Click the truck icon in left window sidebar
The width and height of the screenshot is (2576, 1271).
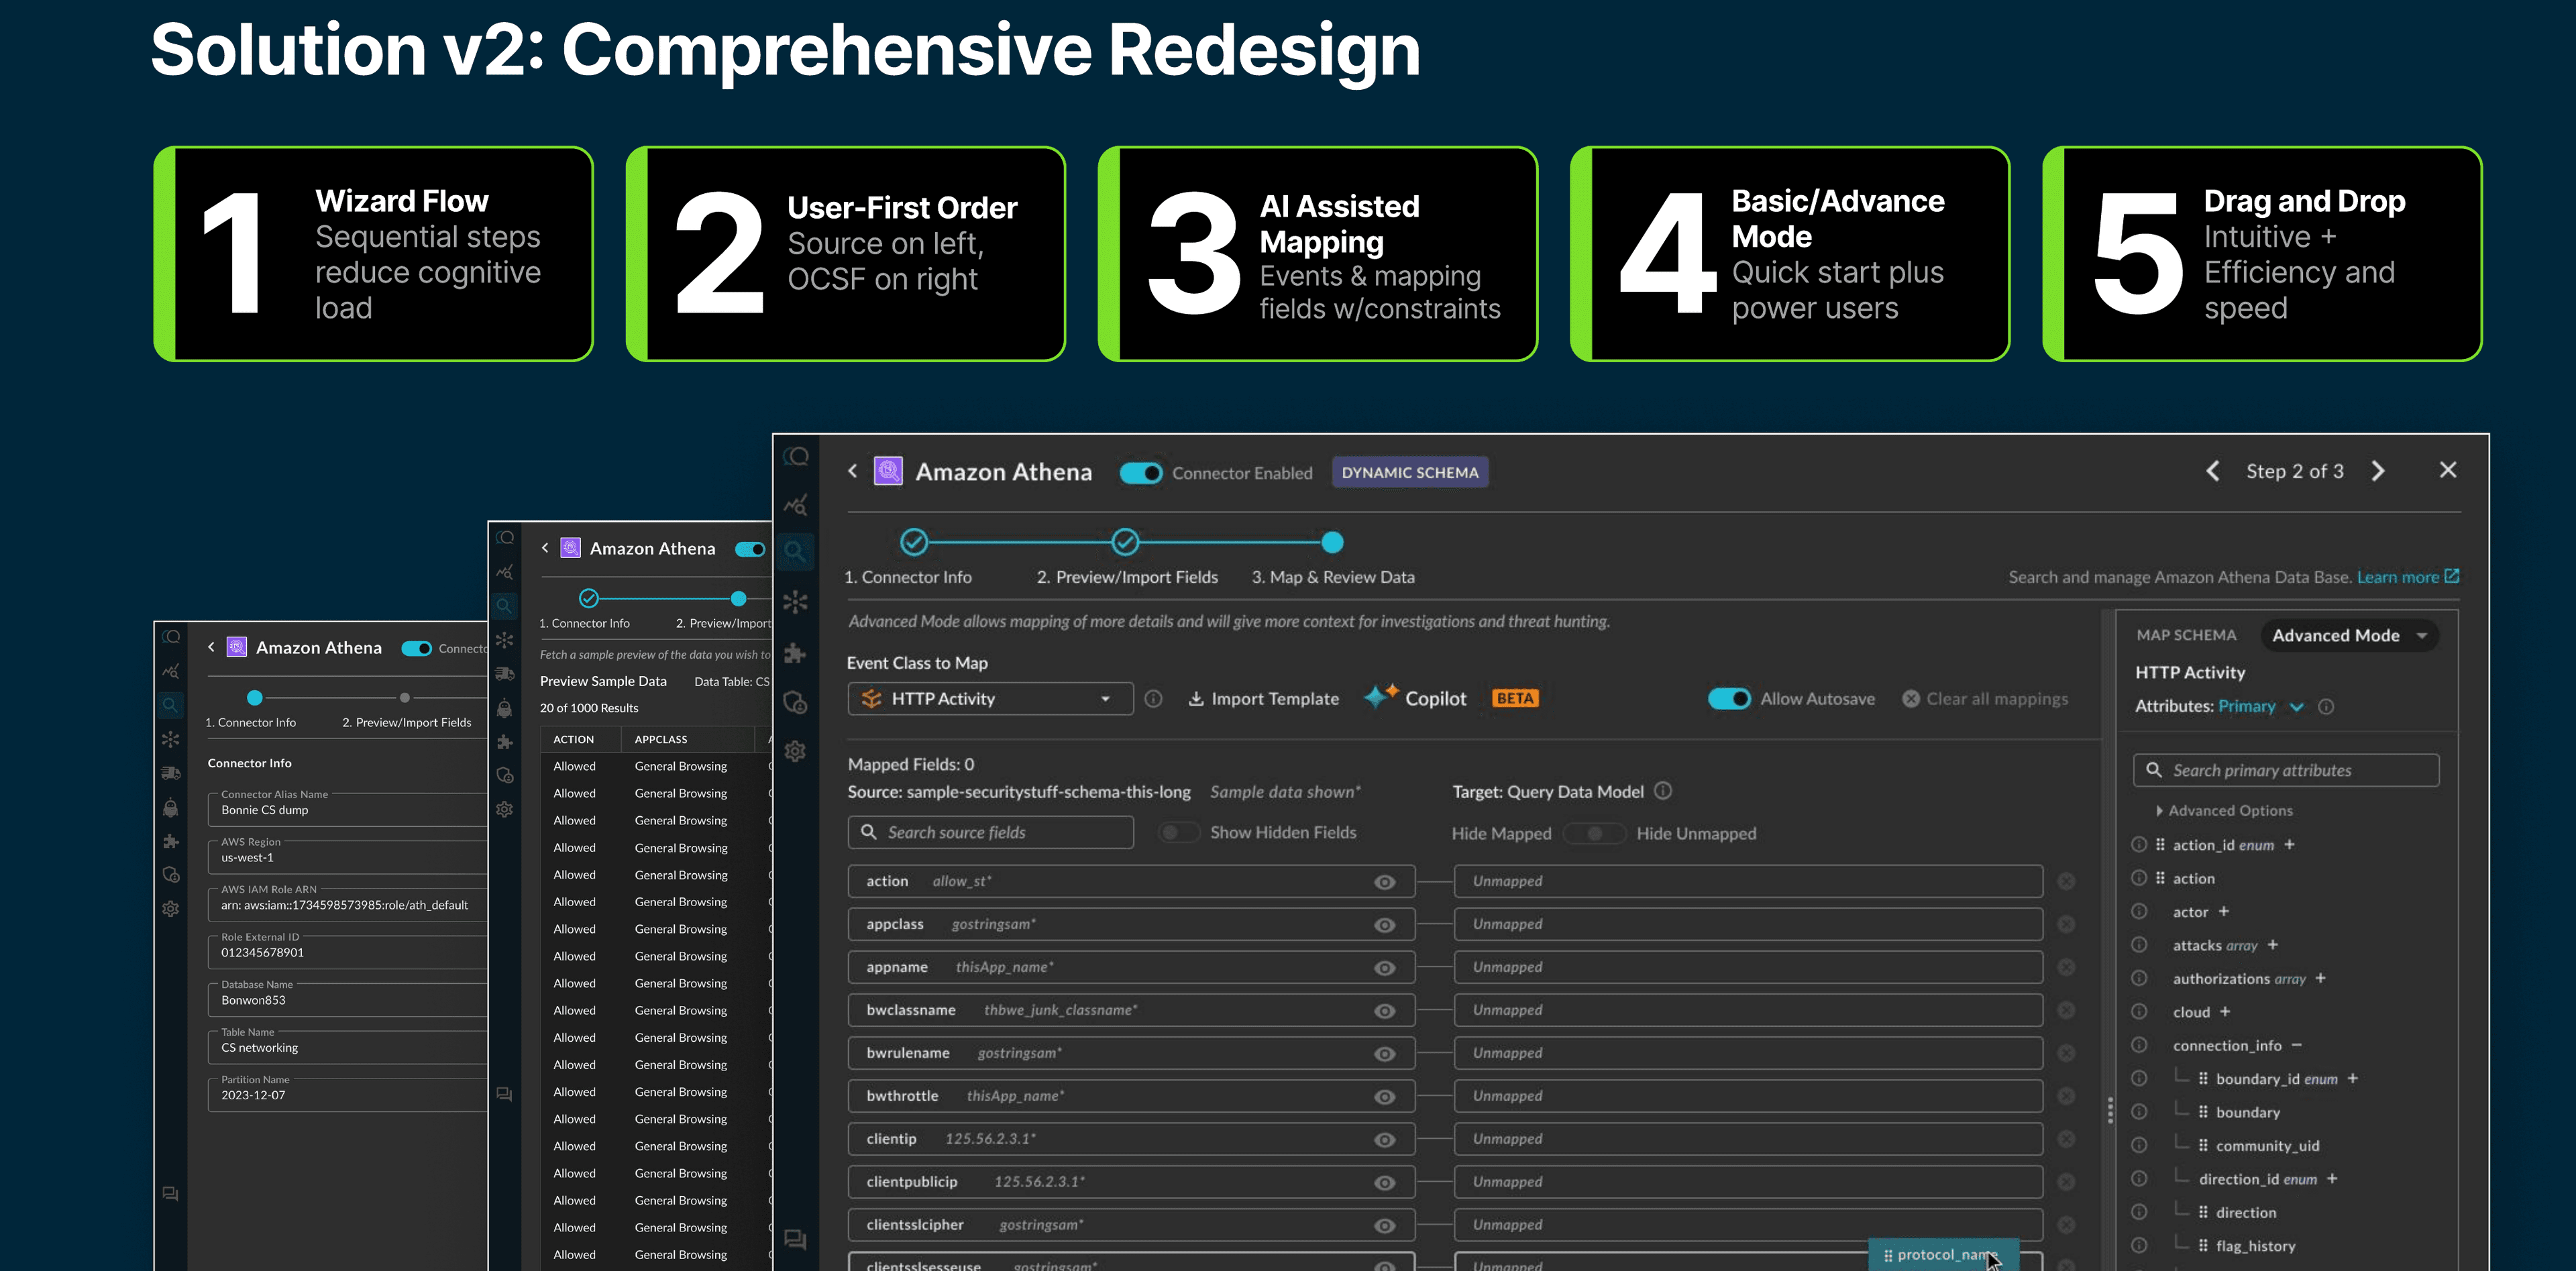point(171,773)
